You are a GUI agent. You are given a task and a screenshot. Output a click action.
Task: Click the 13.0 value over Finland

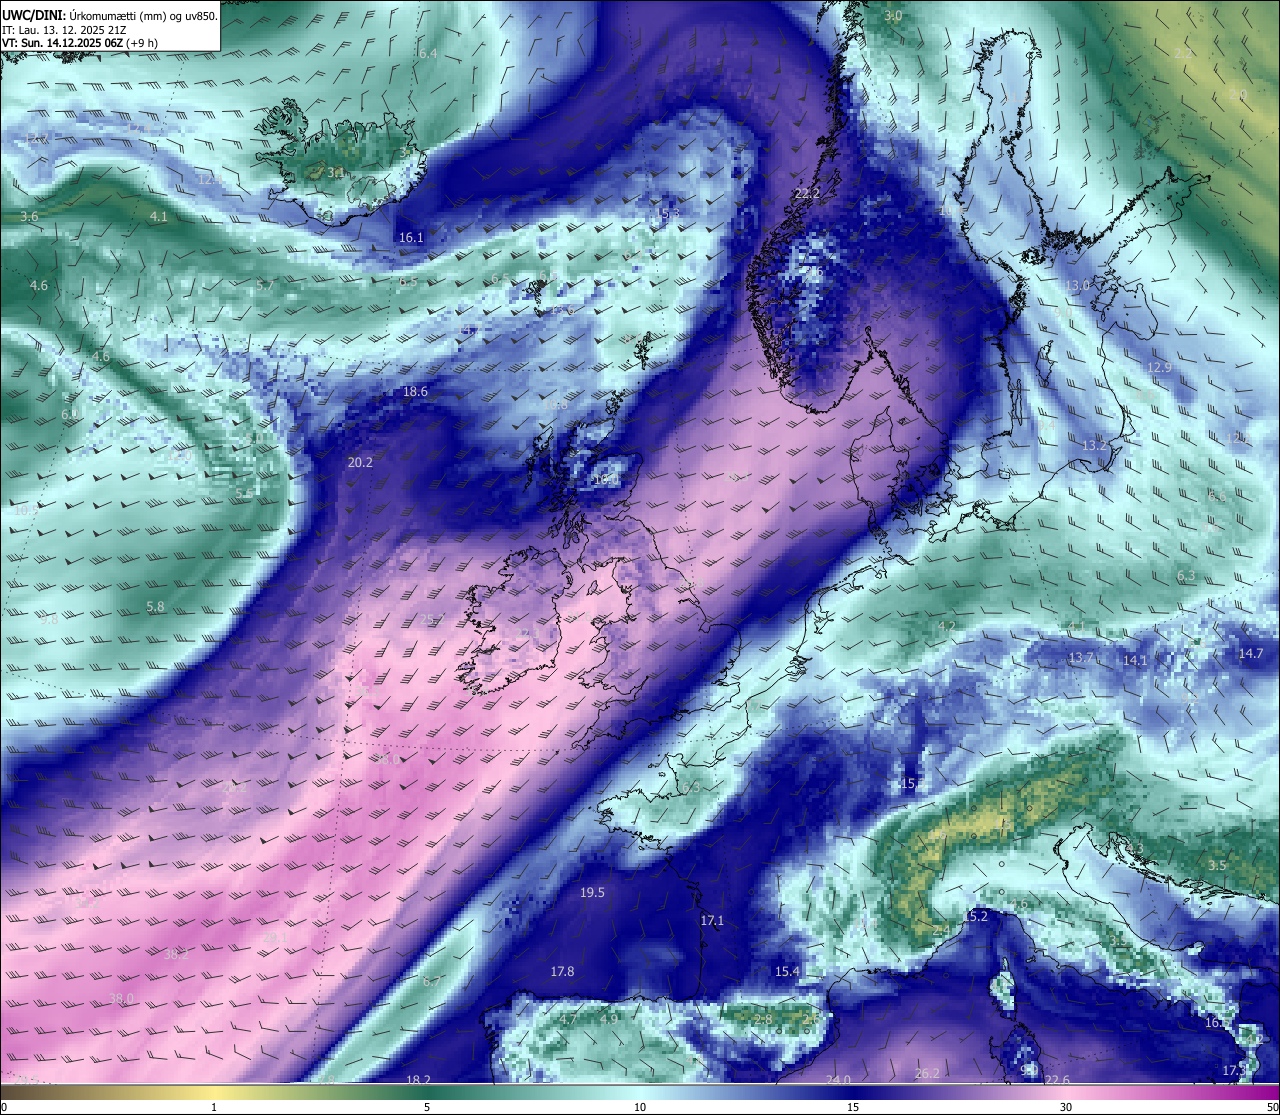[1077, 286]
